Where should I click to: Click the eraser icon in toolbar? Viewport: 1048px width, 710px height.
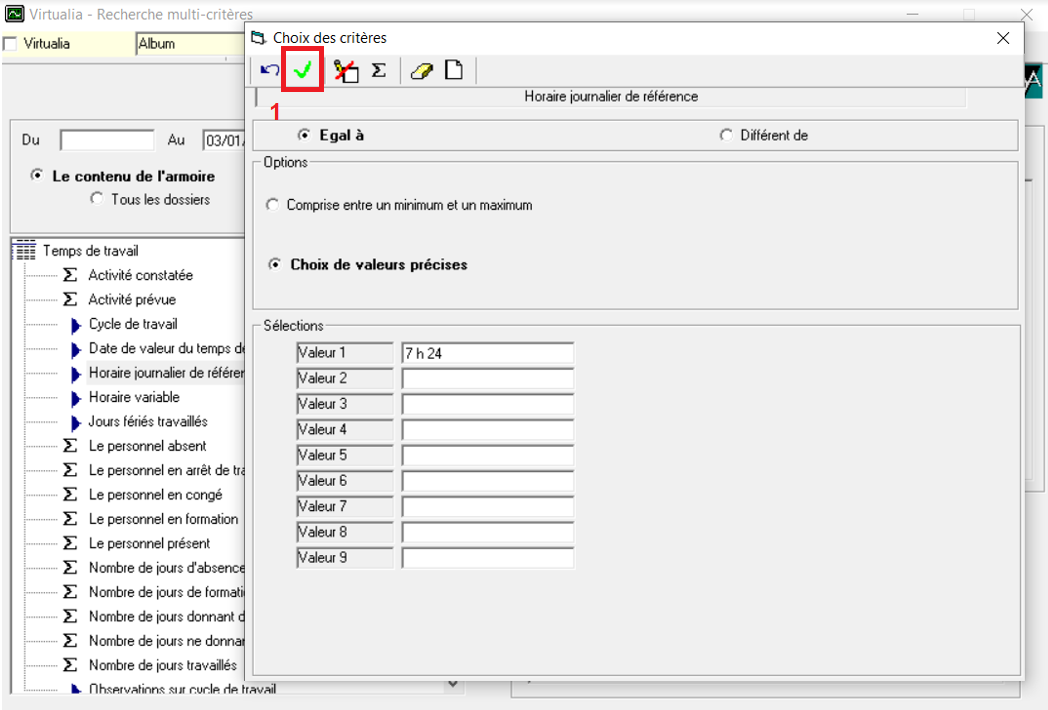point(421,71)
